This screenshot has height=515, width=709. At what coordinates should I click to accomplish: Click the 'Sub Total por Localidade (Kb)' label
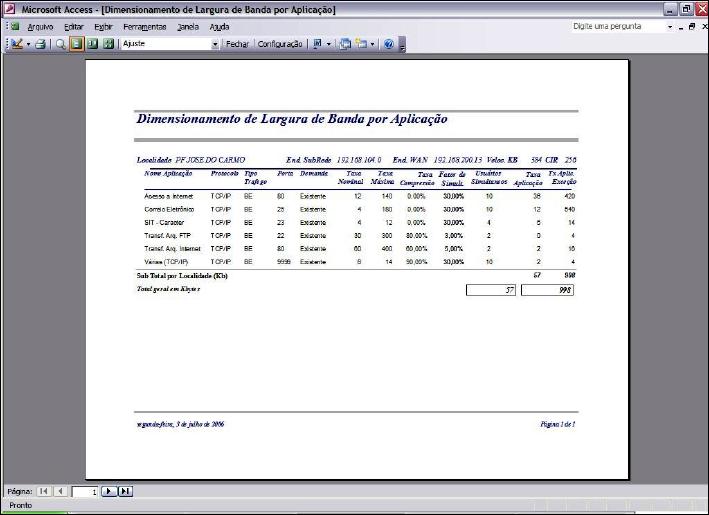[182, 276]
